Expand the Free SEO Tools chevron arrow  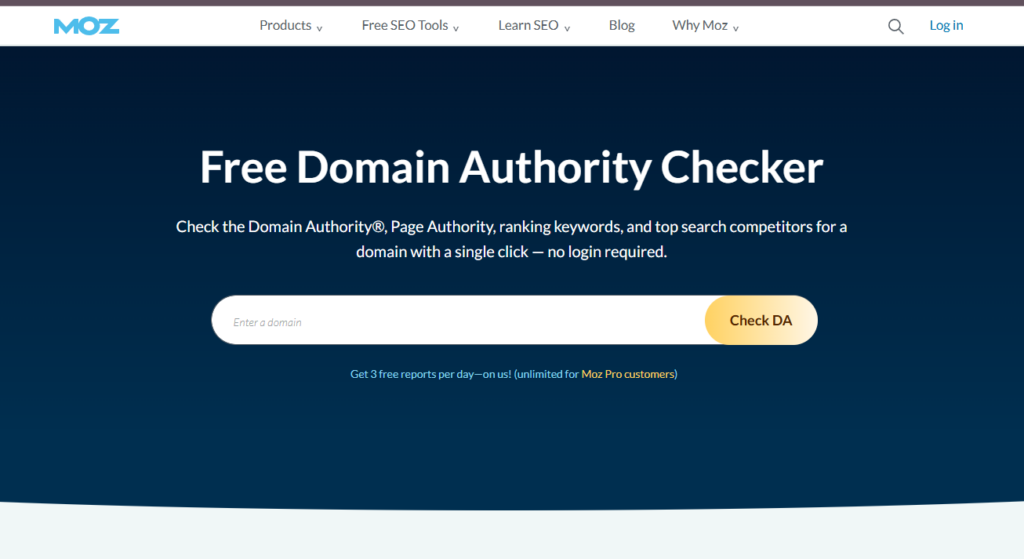456,29
